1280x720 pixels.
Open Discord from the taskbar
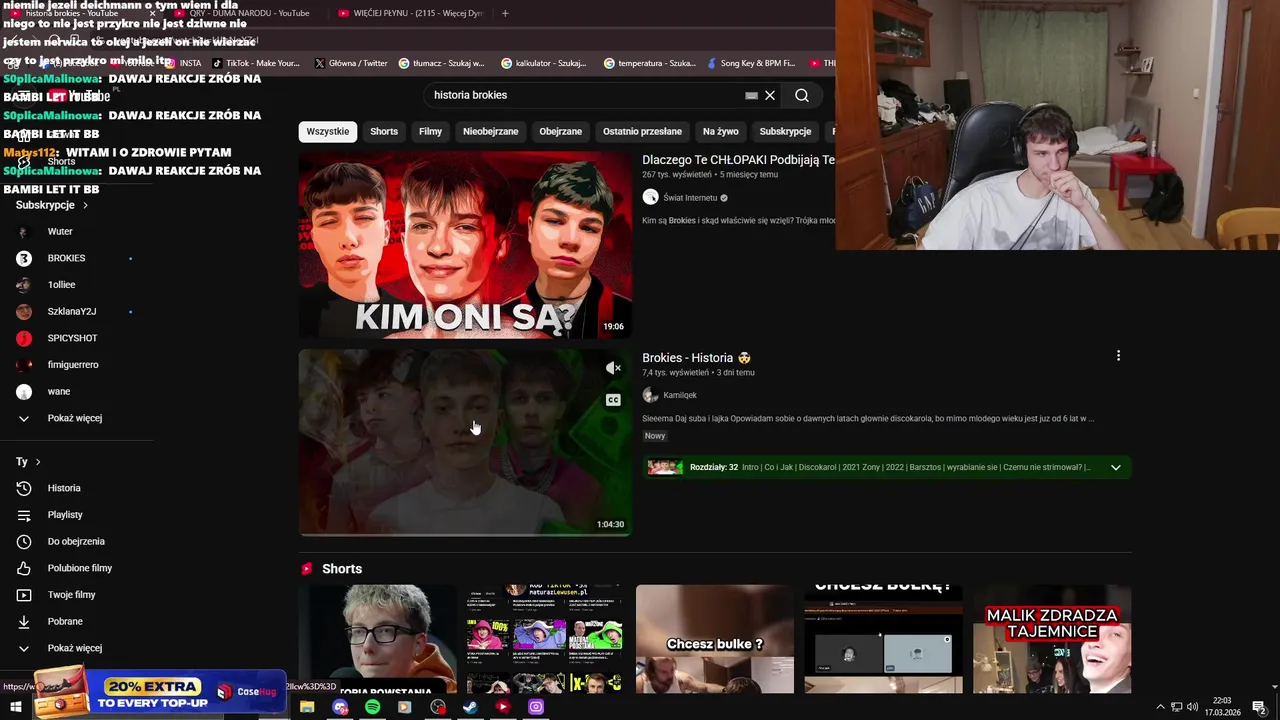click(x=340, y=707)
